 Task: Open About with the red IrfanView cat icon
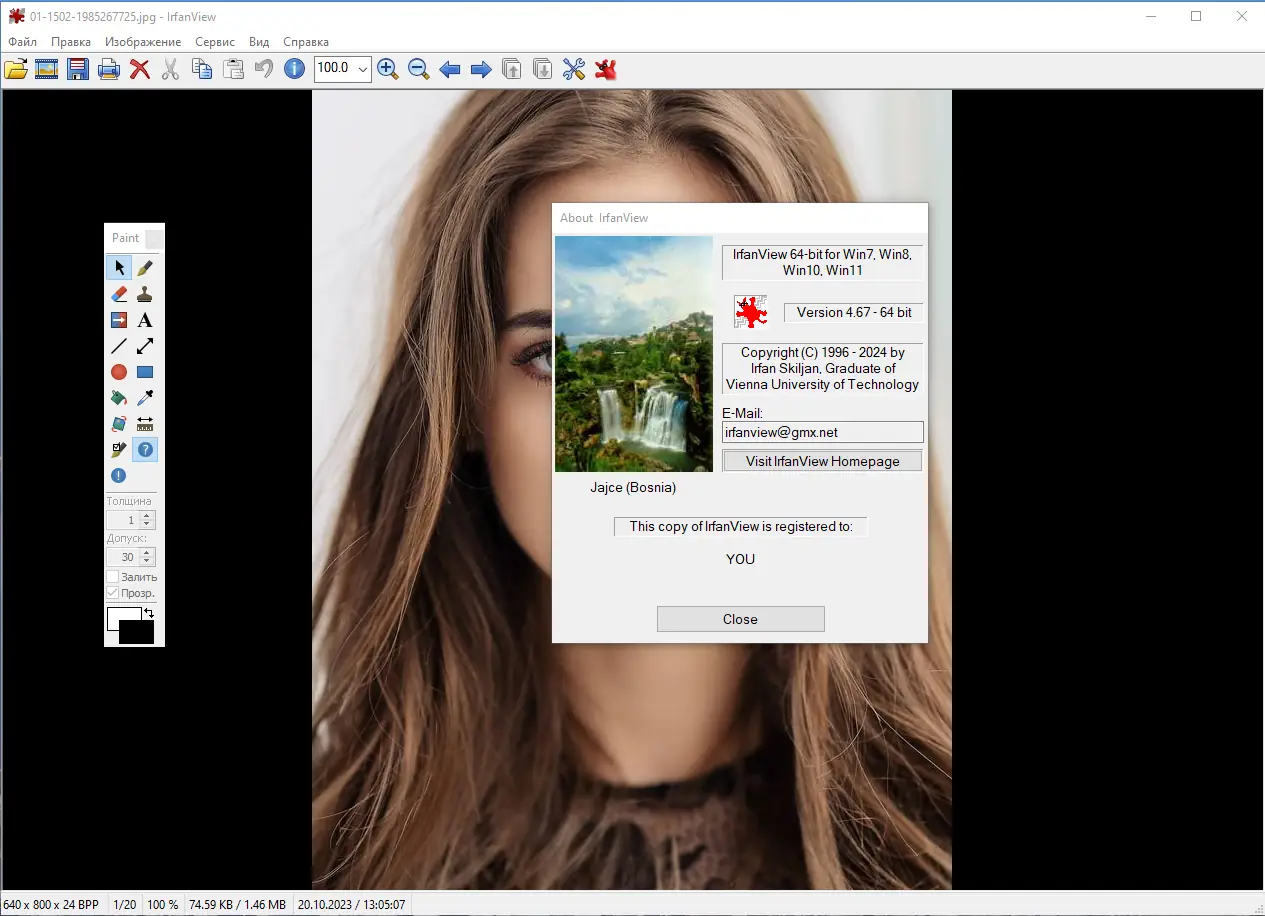coord(605,69)
